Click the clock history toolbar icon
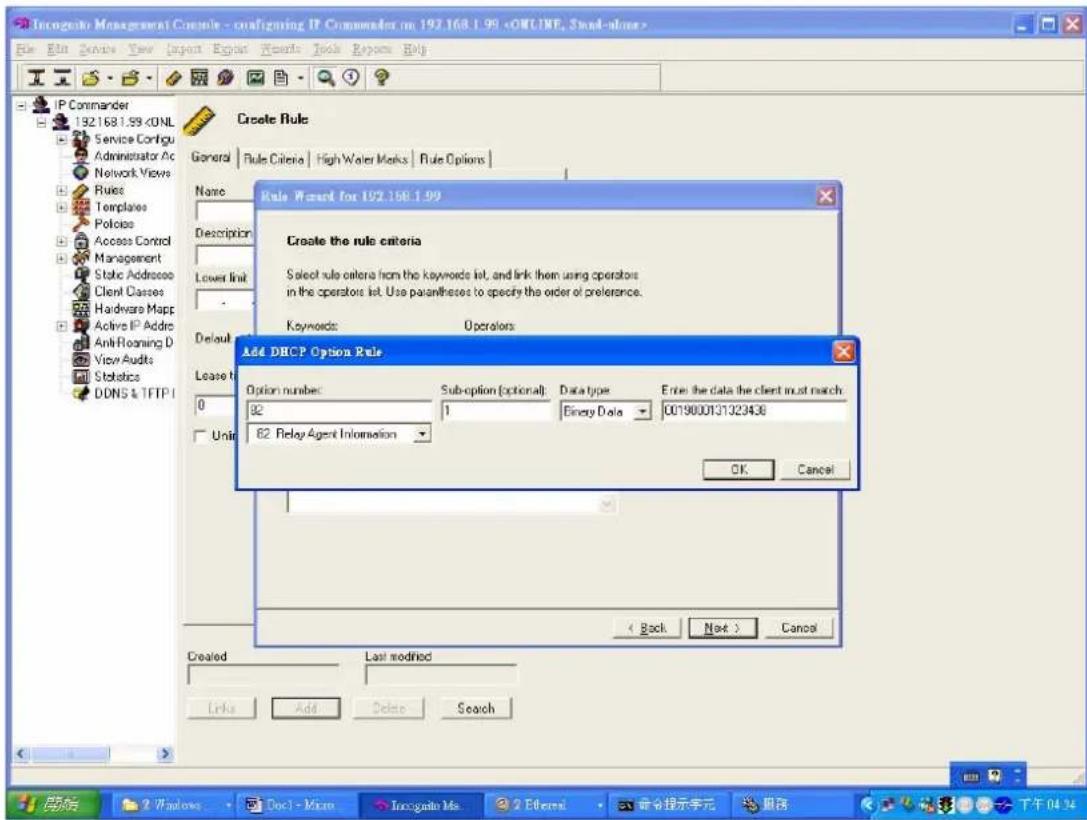 pyautogui.click(x=351, y=78)
